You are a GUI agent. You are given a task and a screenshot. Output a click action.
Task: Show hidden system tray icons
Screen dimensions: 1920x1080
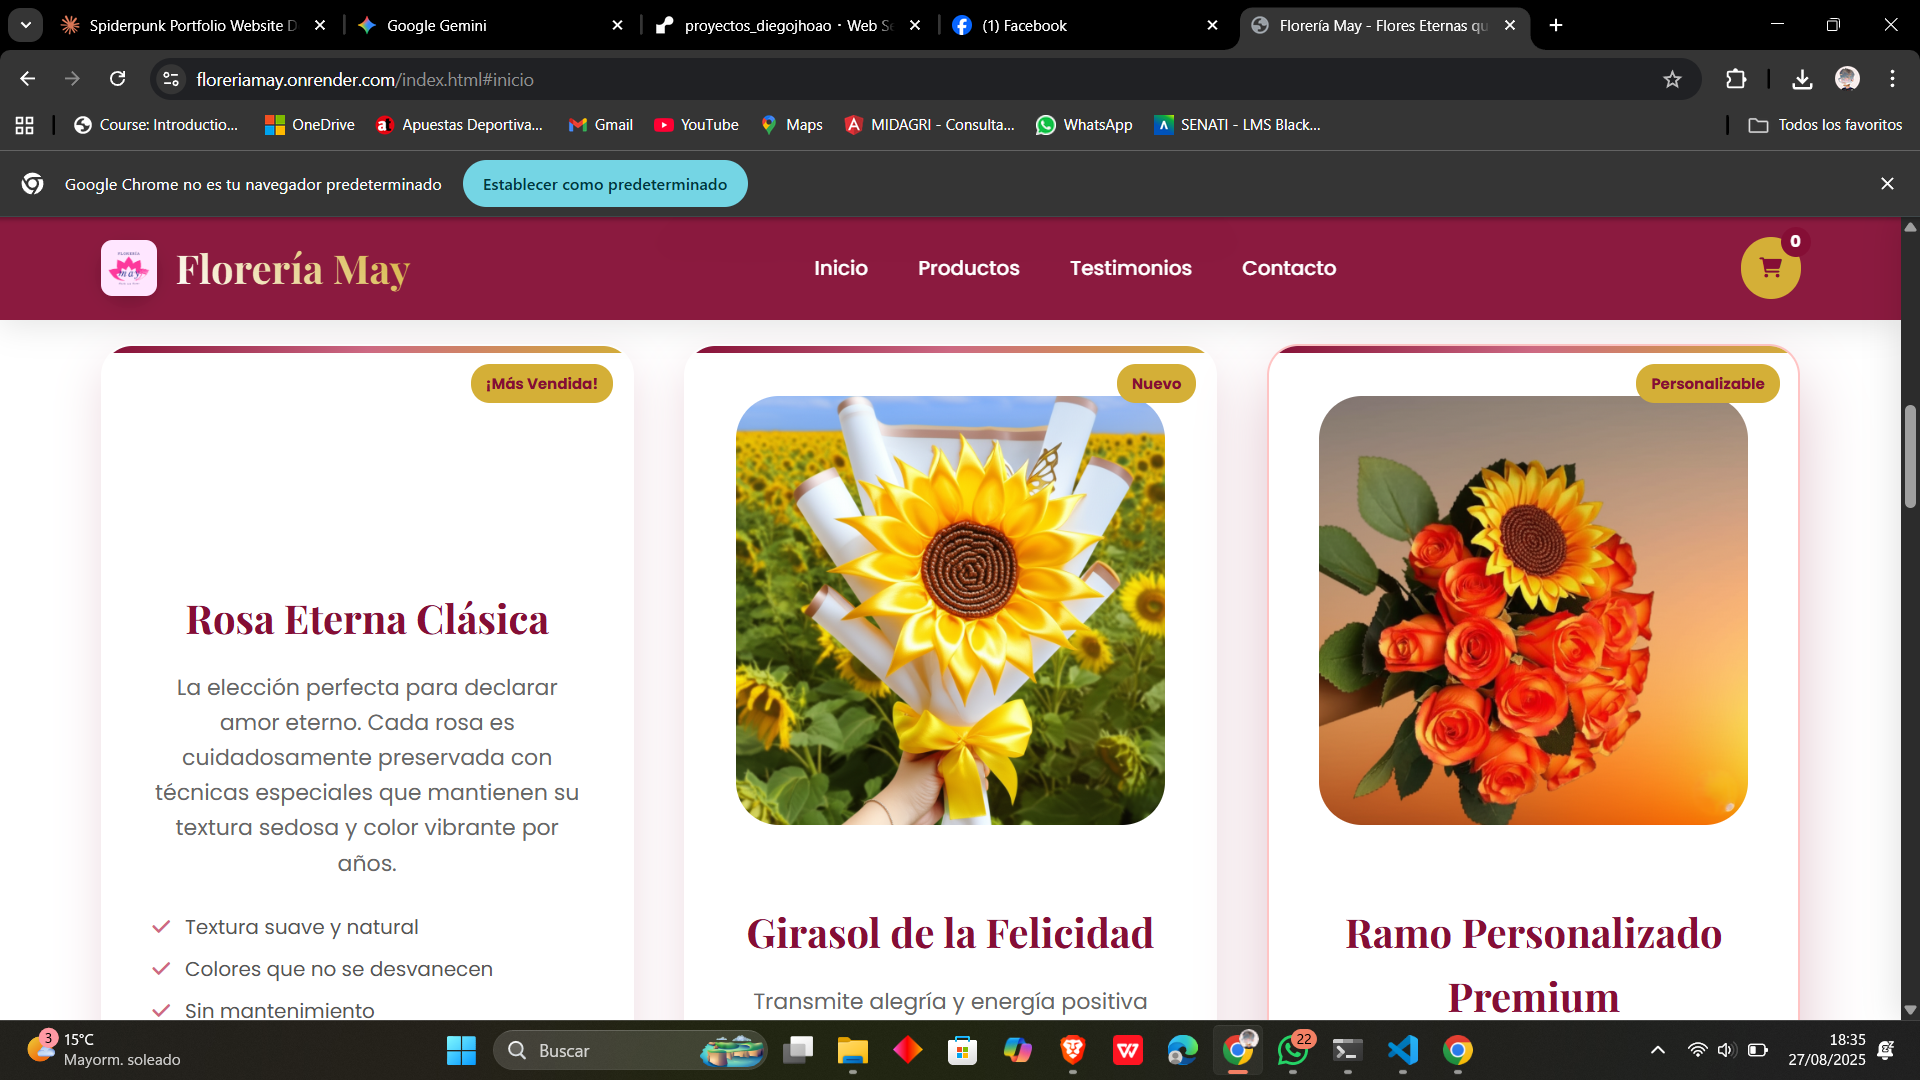(1657, 1050)
